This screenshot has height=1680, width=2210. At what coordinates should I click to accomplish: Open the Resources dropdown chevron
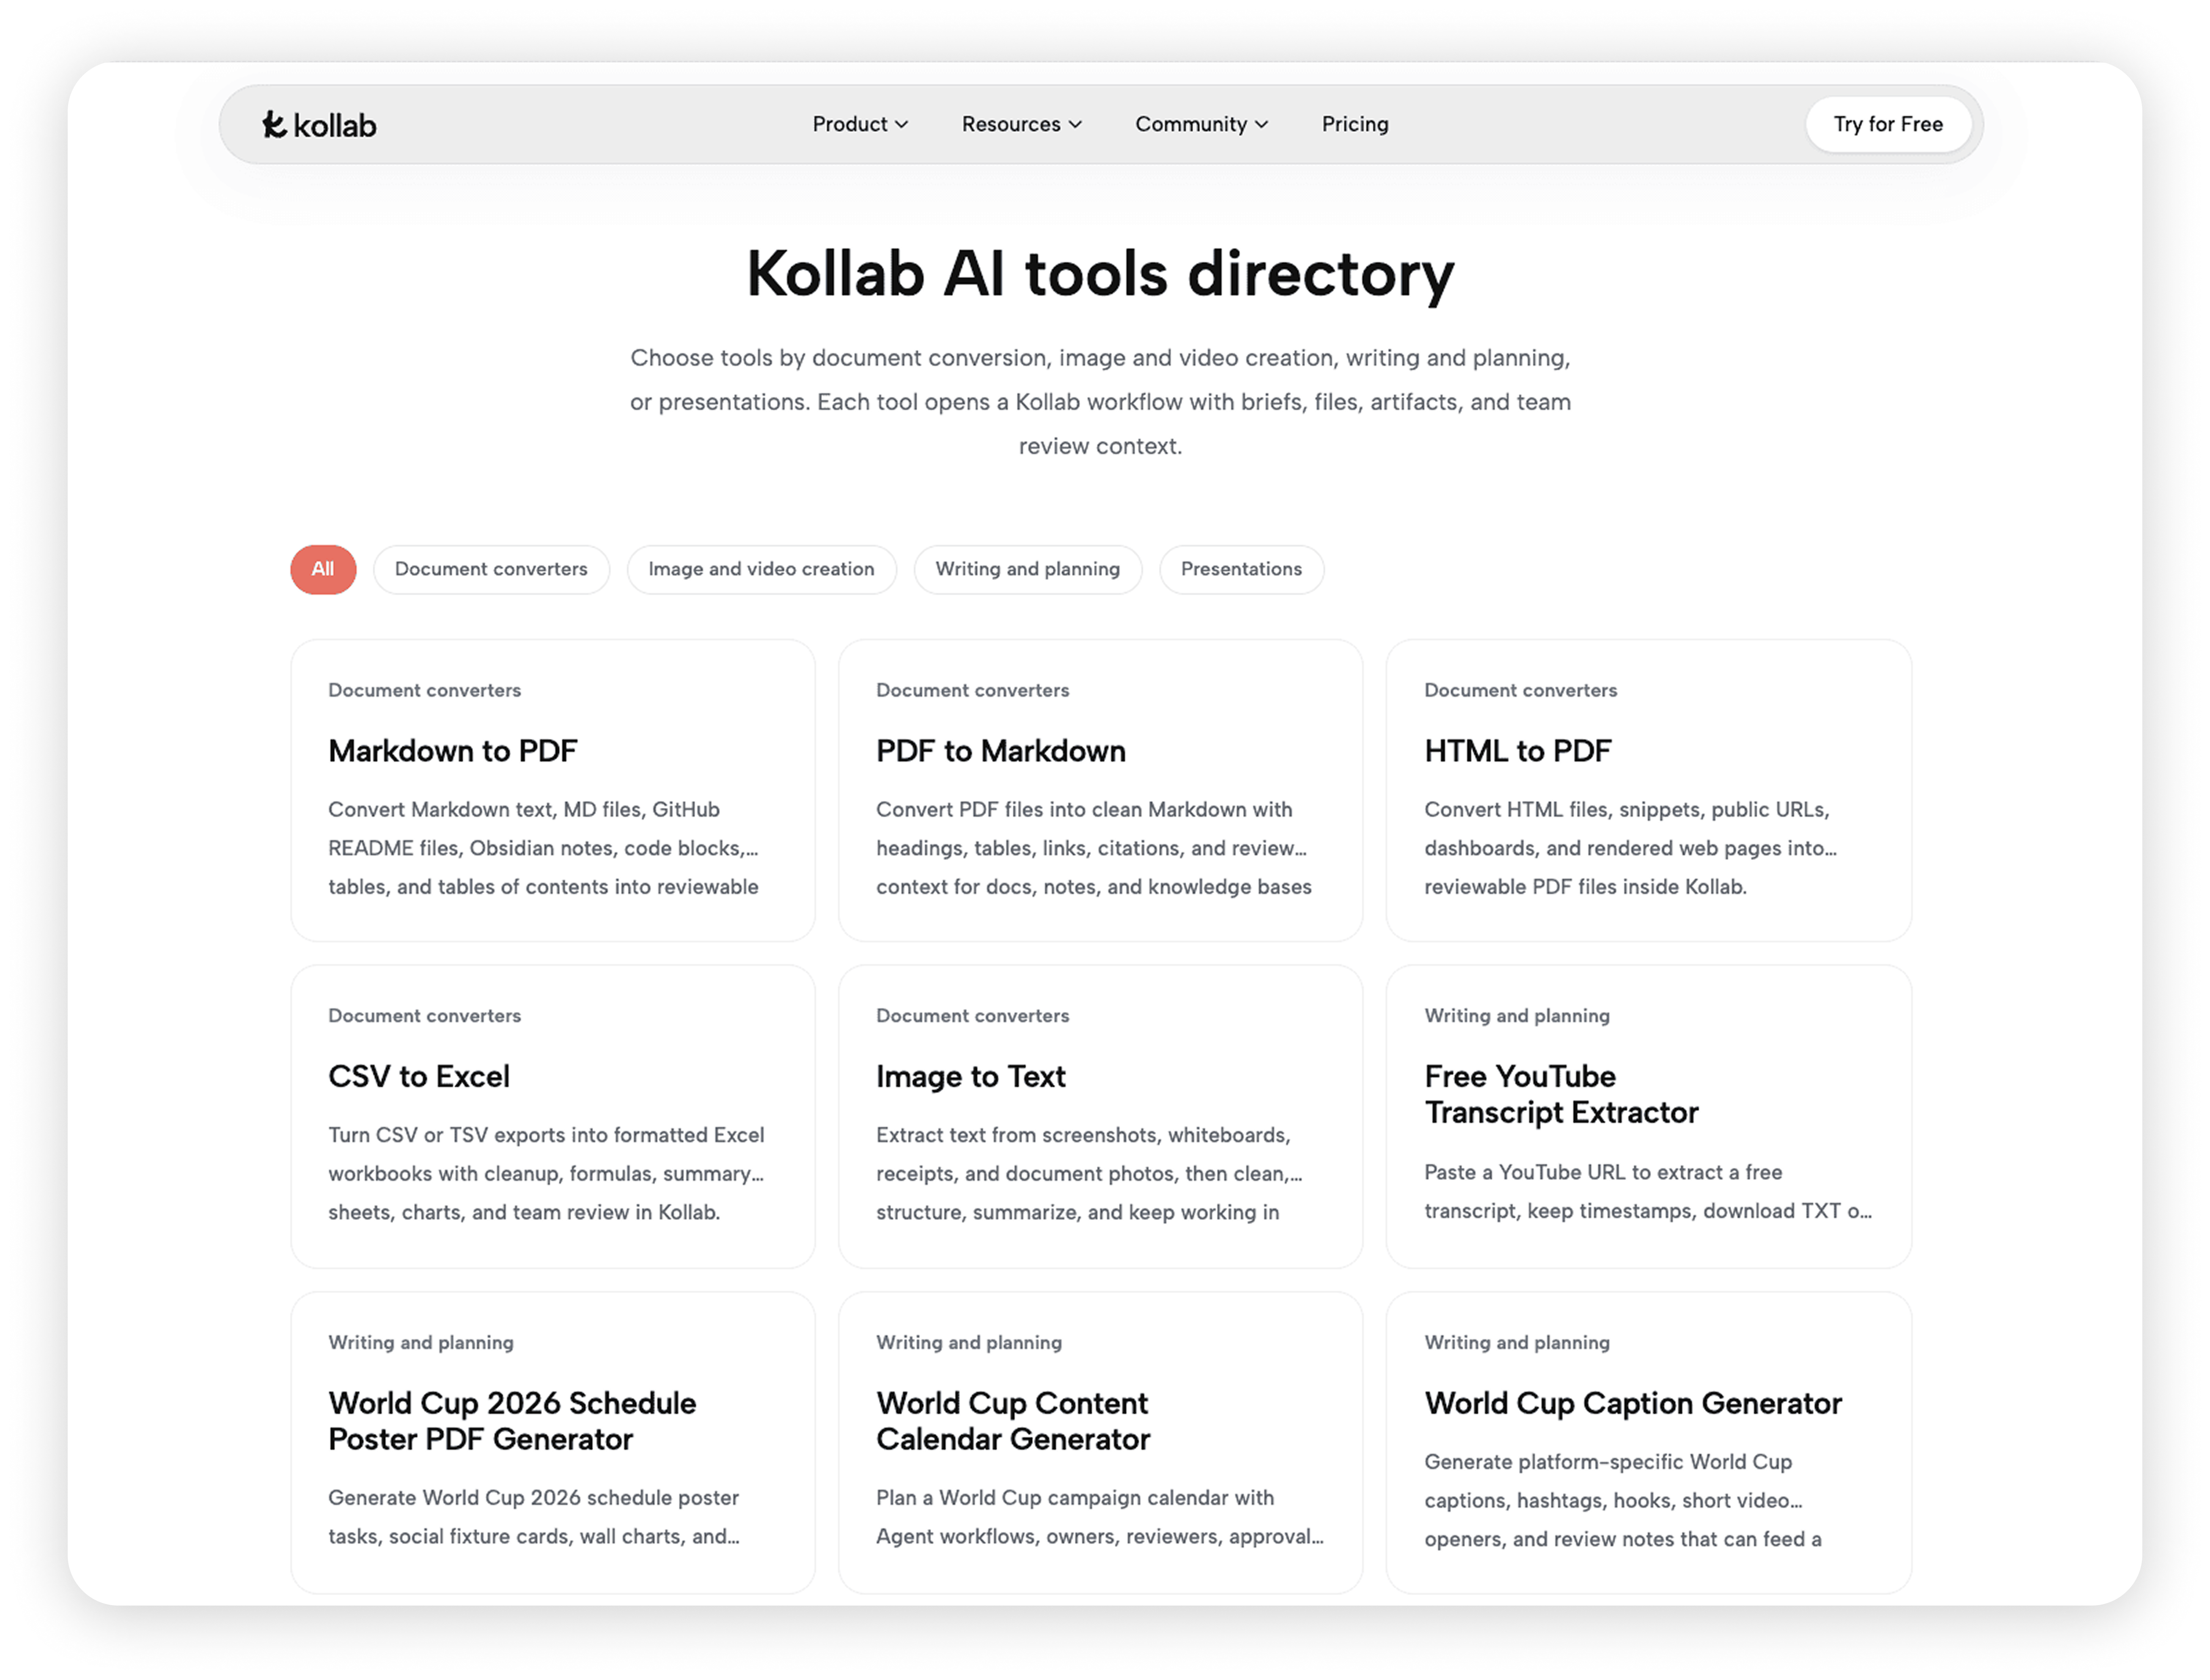tap(1075, 125)
